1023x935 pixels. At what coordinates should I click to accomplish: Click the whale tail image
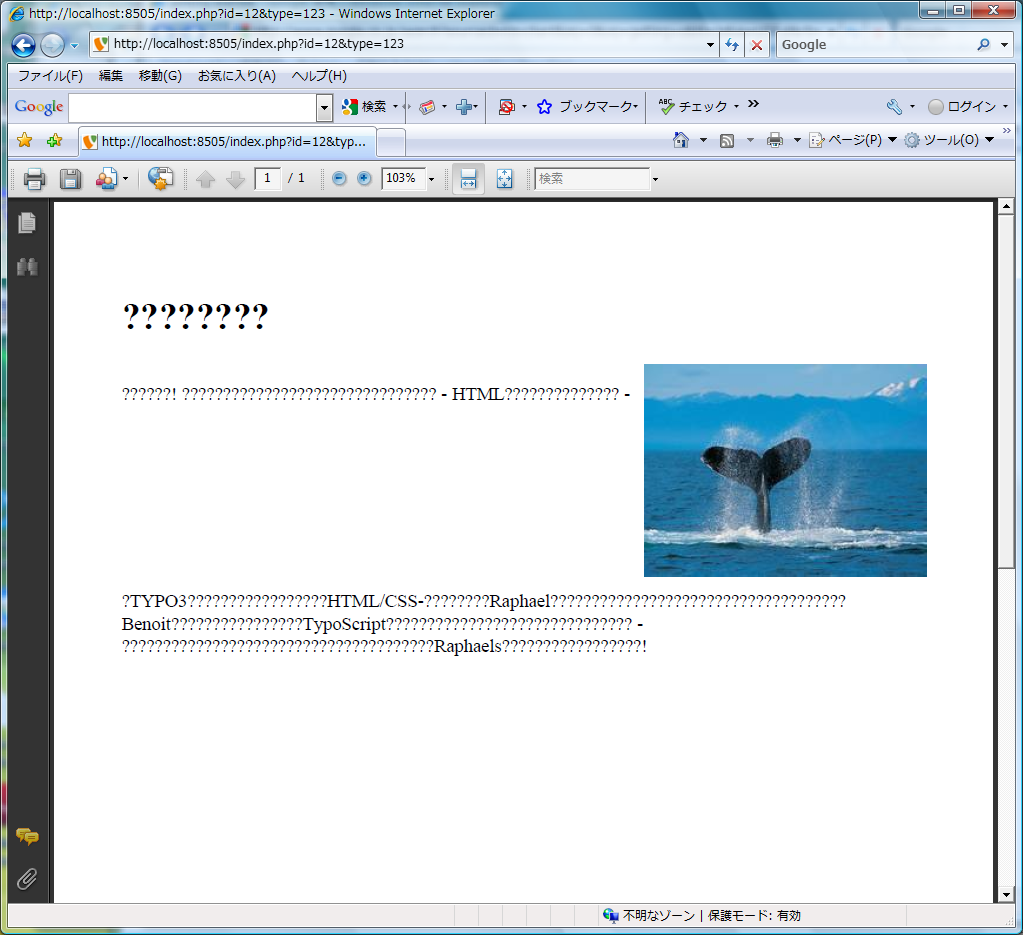click(785, 470)
